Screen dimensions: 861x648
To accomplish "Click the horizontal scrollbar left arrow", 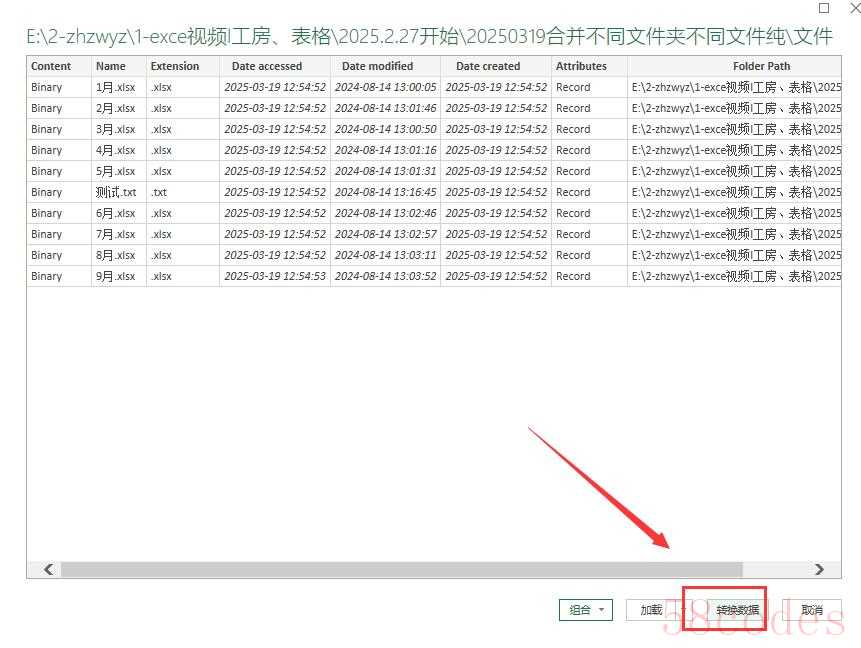I will [48, 569].
